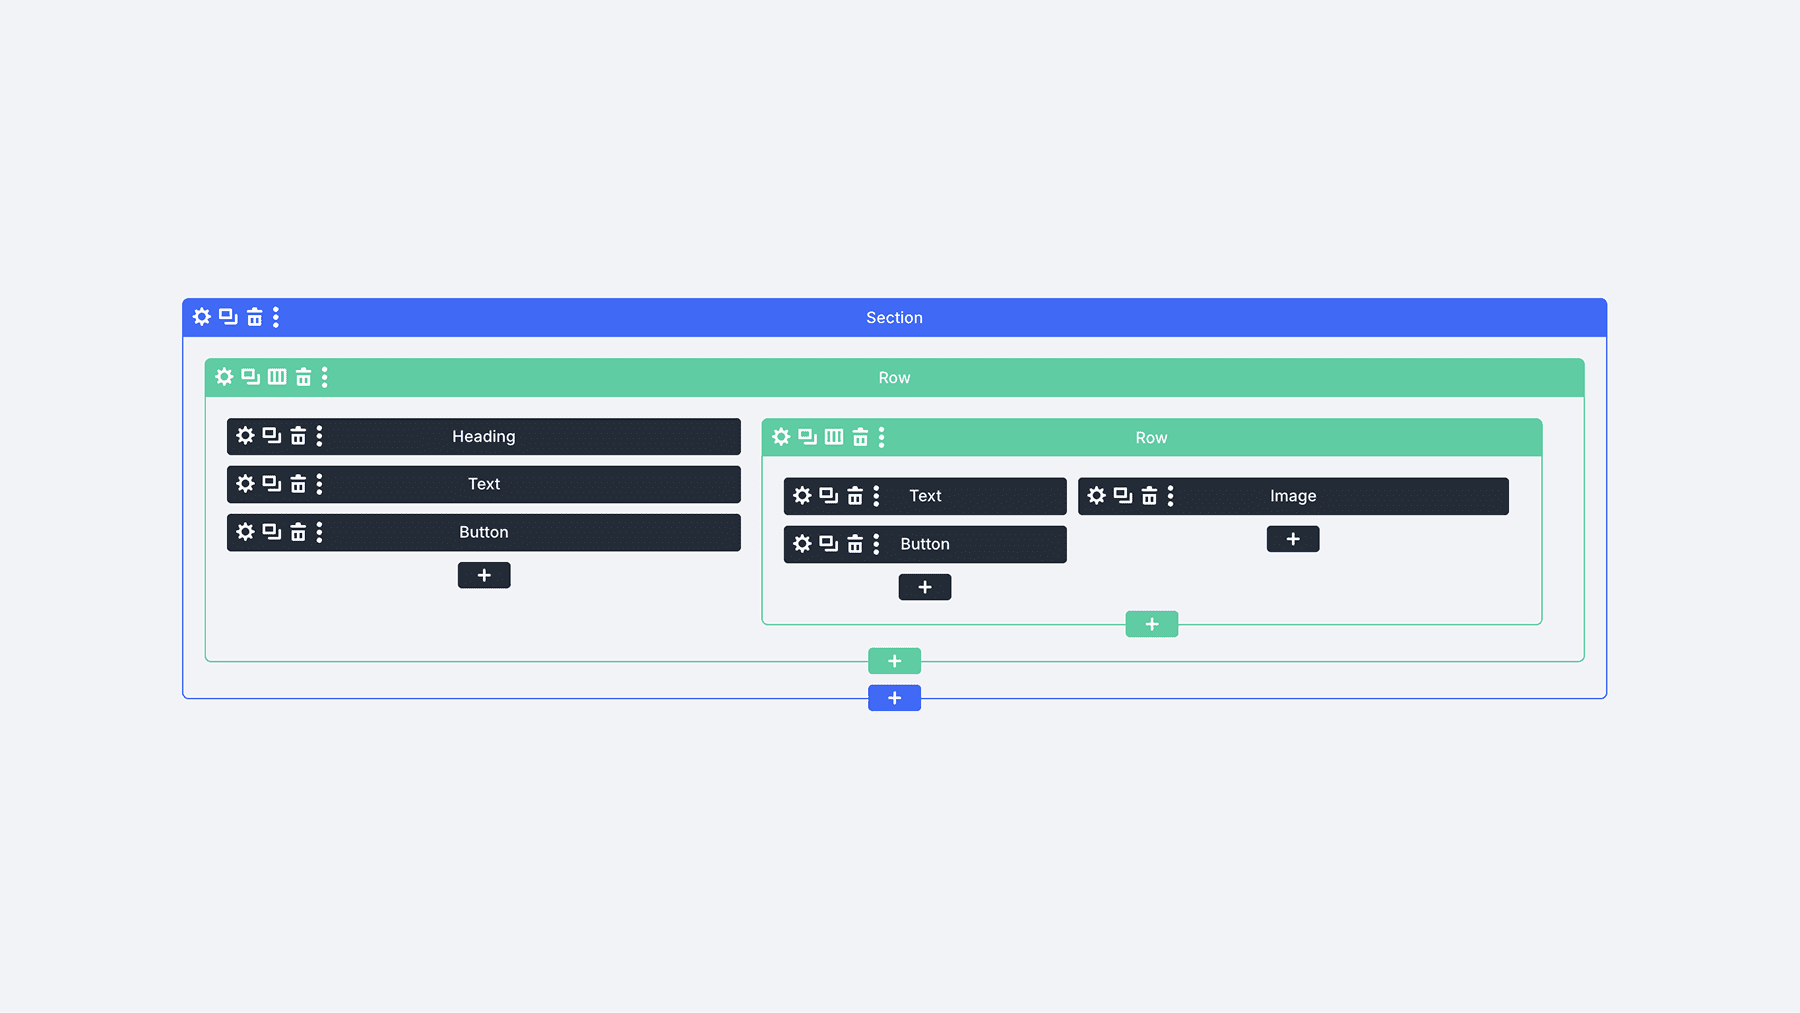Open the Heading module settings gear
The height and width of the screenshot is (1013, 1800).
(x=245, y=436)
